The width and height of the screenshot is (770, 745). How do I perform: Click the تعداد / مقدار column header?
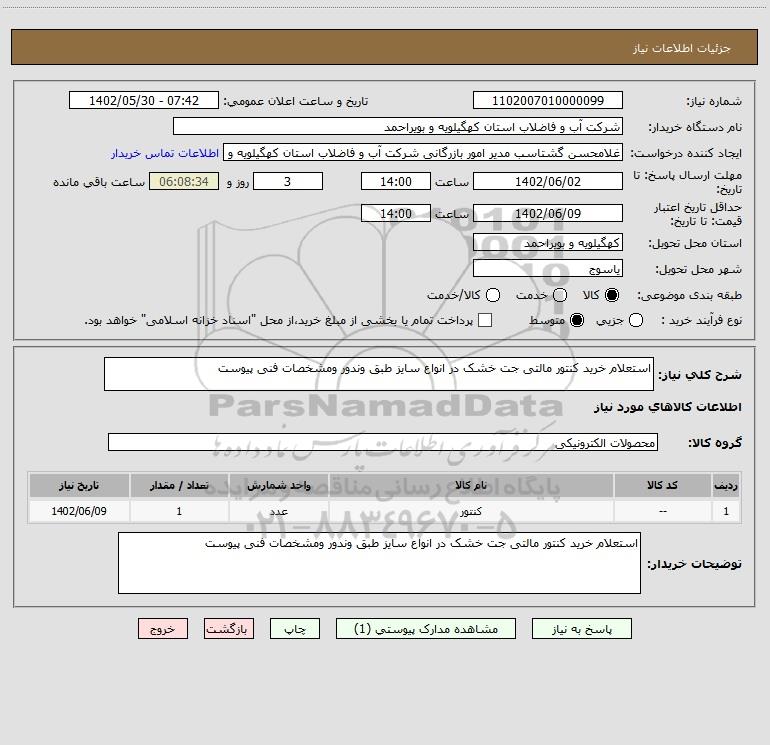point(179,485)
